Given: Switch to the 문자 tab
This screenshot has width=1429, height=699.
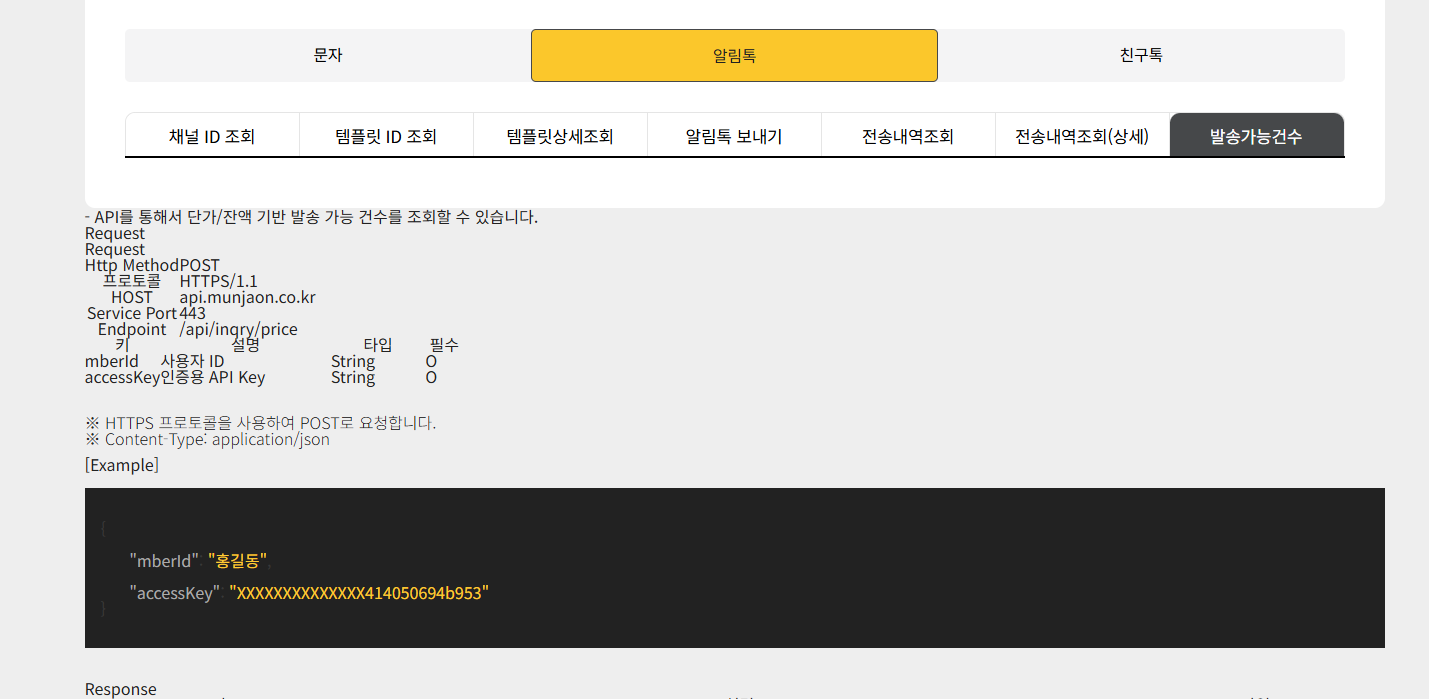Looking at the screenshot, I should [x=328, y=55].
